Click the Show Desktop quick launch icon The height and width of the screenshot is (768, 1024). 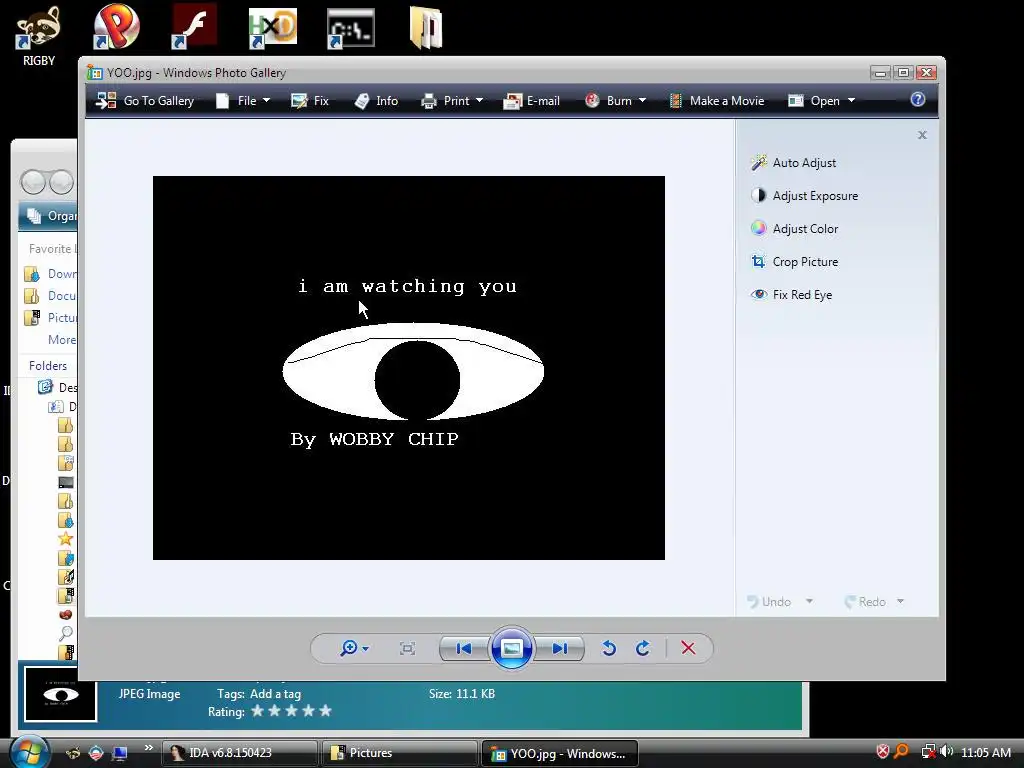[120, 753]
